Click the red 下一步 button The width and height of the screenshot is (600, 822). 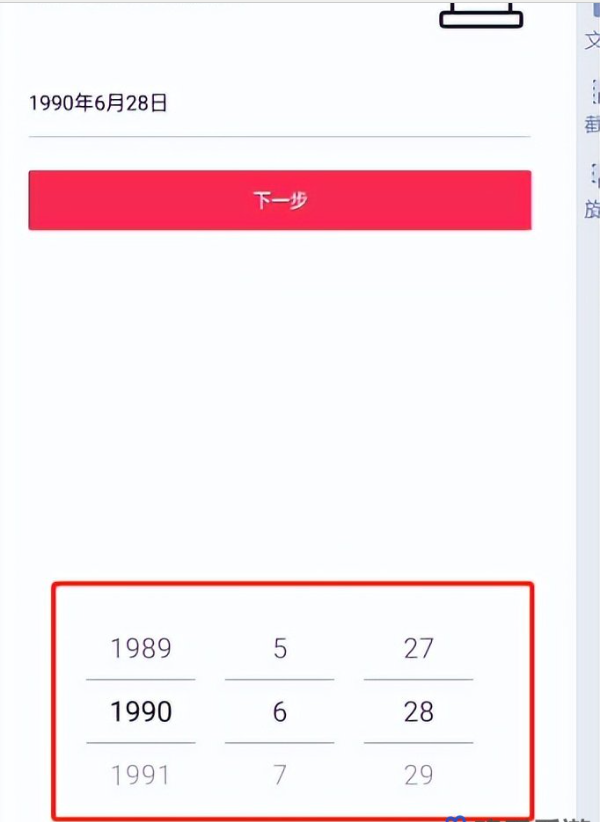click(280, 200)
